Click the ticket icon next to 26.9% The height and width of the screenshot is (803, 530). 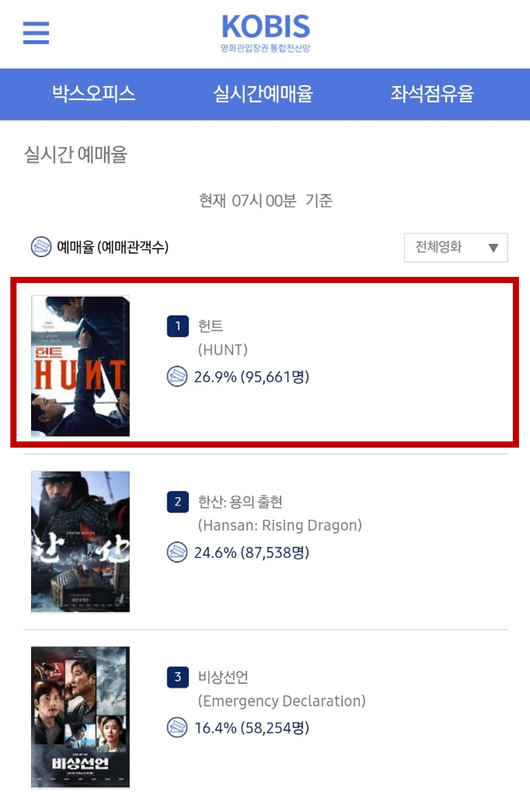click(x=177, y=377)
